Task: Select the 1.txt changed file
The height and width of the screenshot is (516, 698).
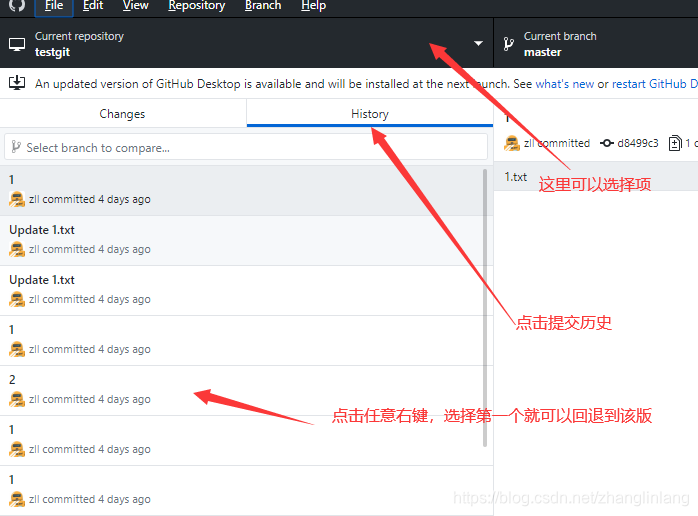Action: pos(596,177)
